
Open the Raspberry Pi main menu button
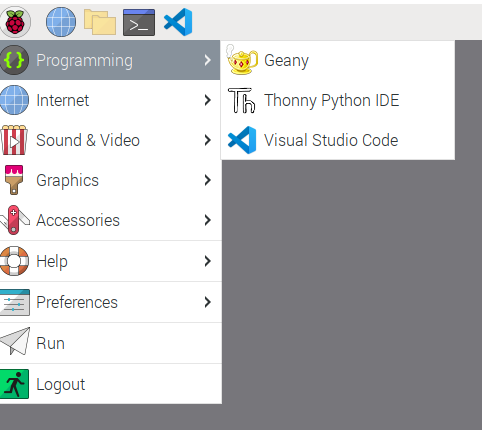click(x=15, y=22)
